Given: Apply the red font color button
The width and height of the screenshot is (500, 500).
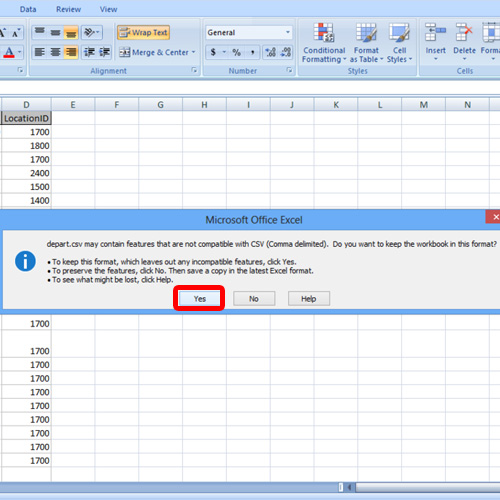Looking at the screenshot, I should click(x=9, y=52).
